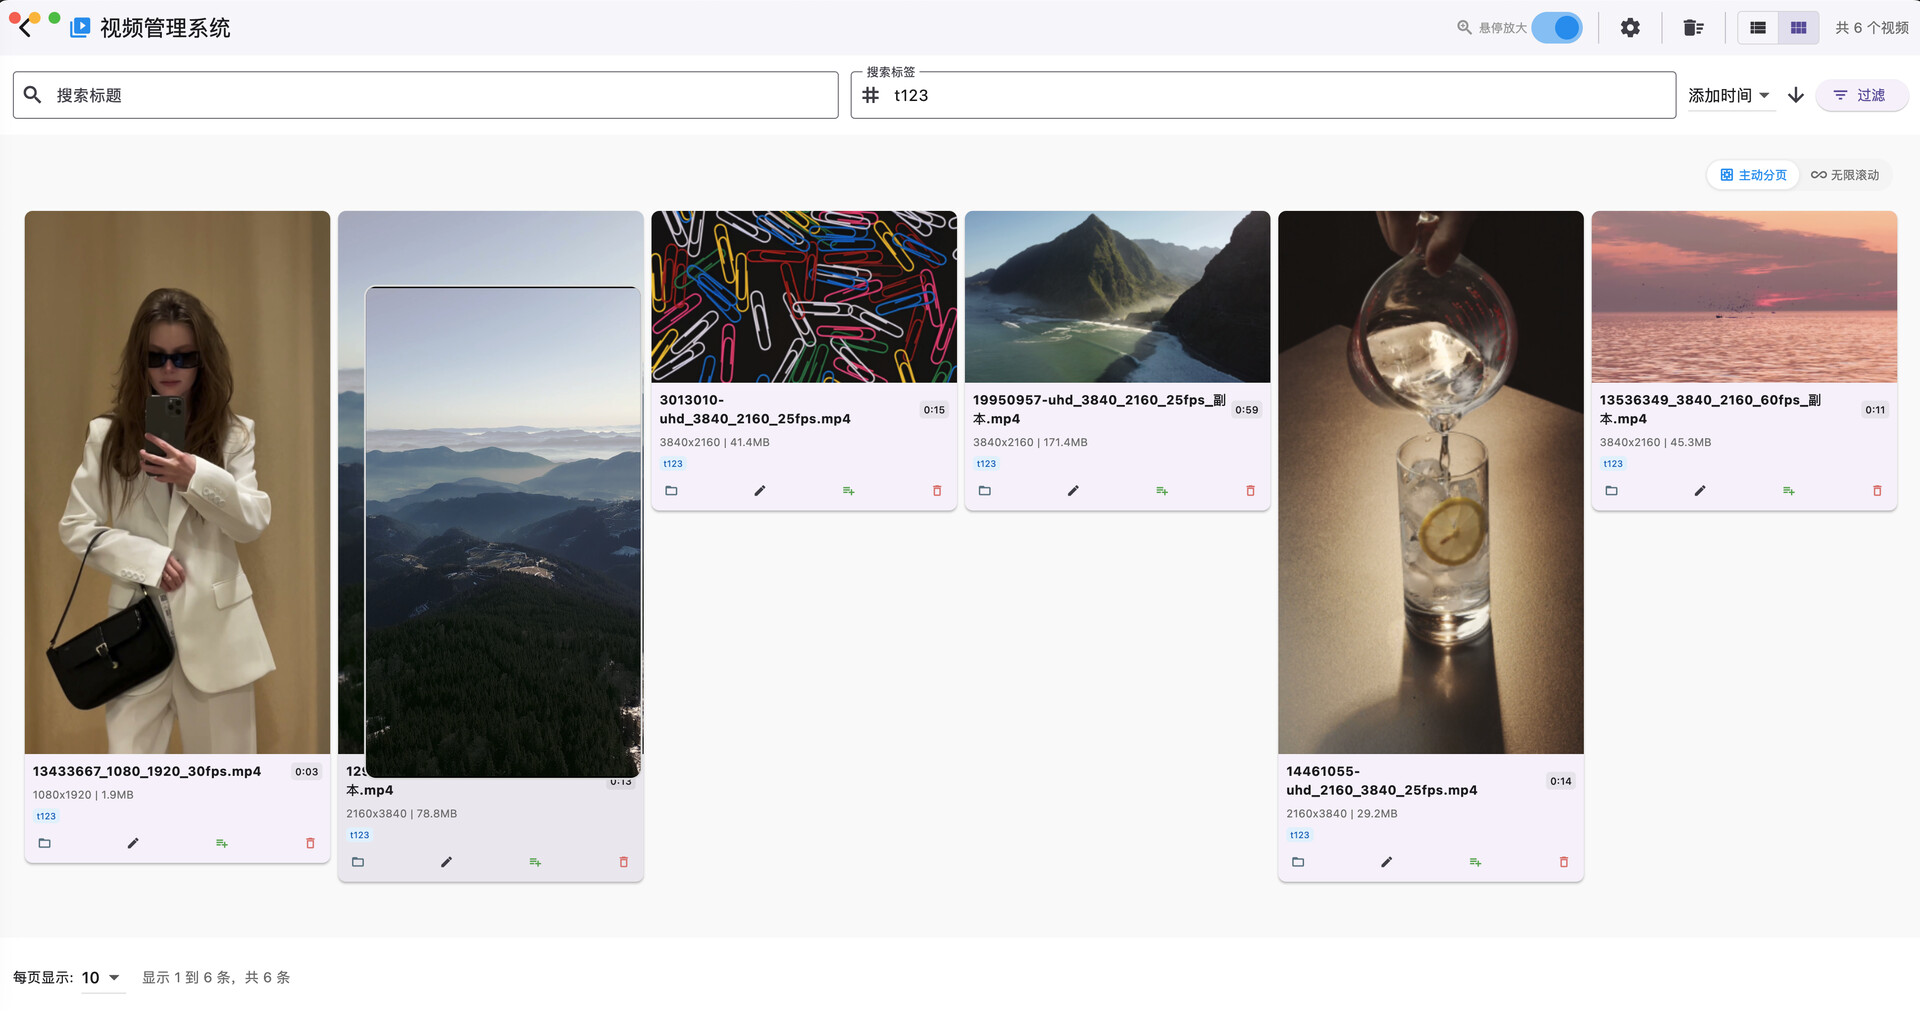Add 14461055 video to playlist
The image size is (1920, 1011).
click(x=1475, y=862)
